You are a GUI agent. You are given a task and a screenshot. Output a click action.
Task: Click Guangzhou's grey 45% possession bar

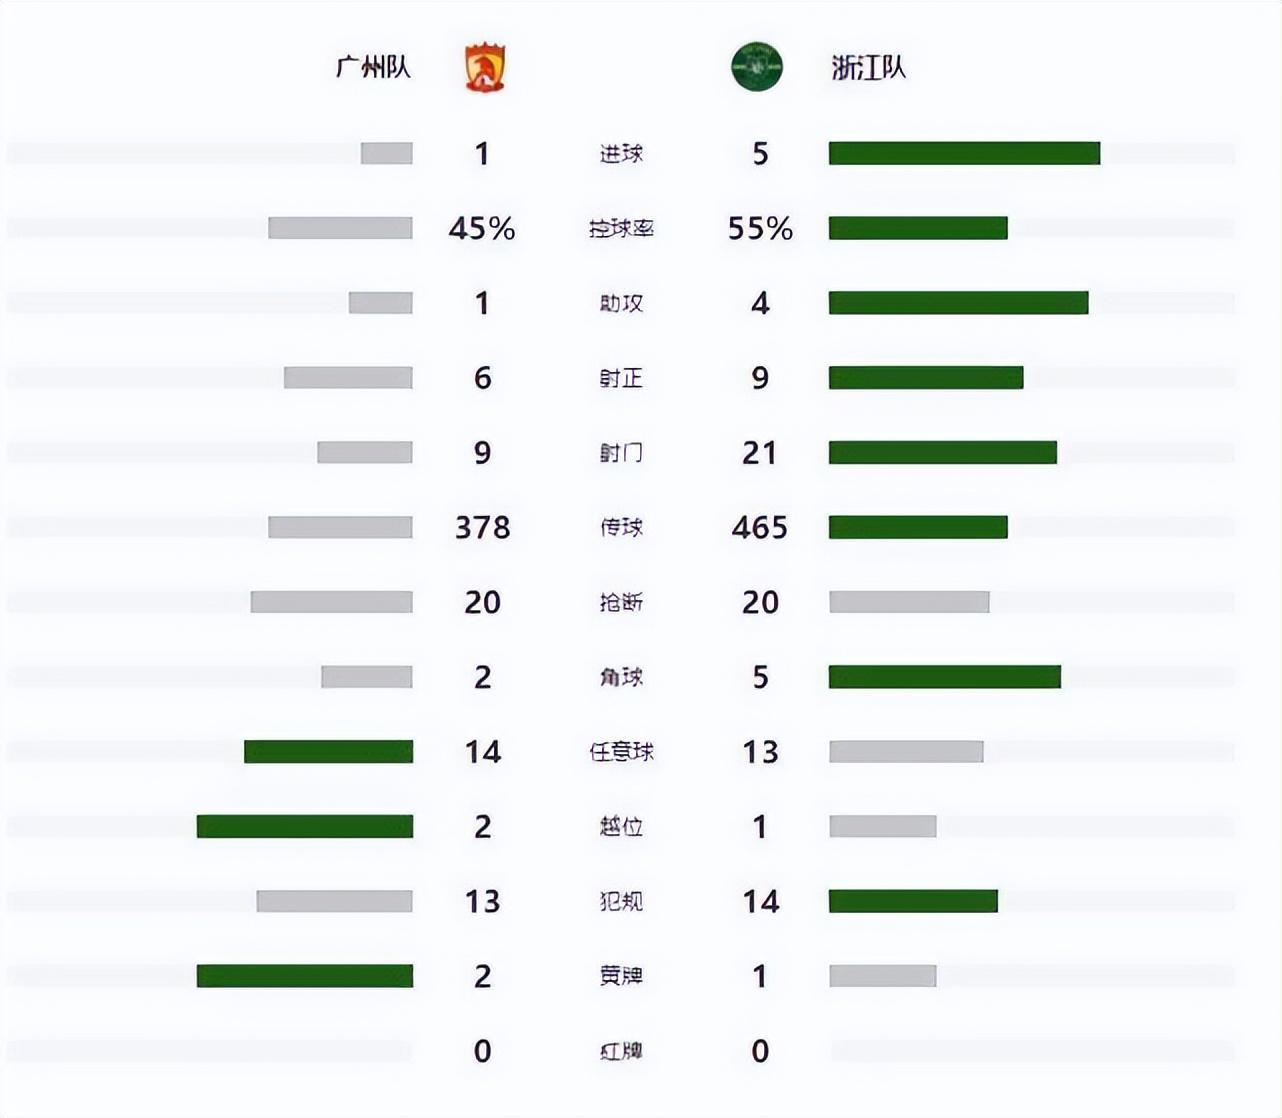pos(340,228)
